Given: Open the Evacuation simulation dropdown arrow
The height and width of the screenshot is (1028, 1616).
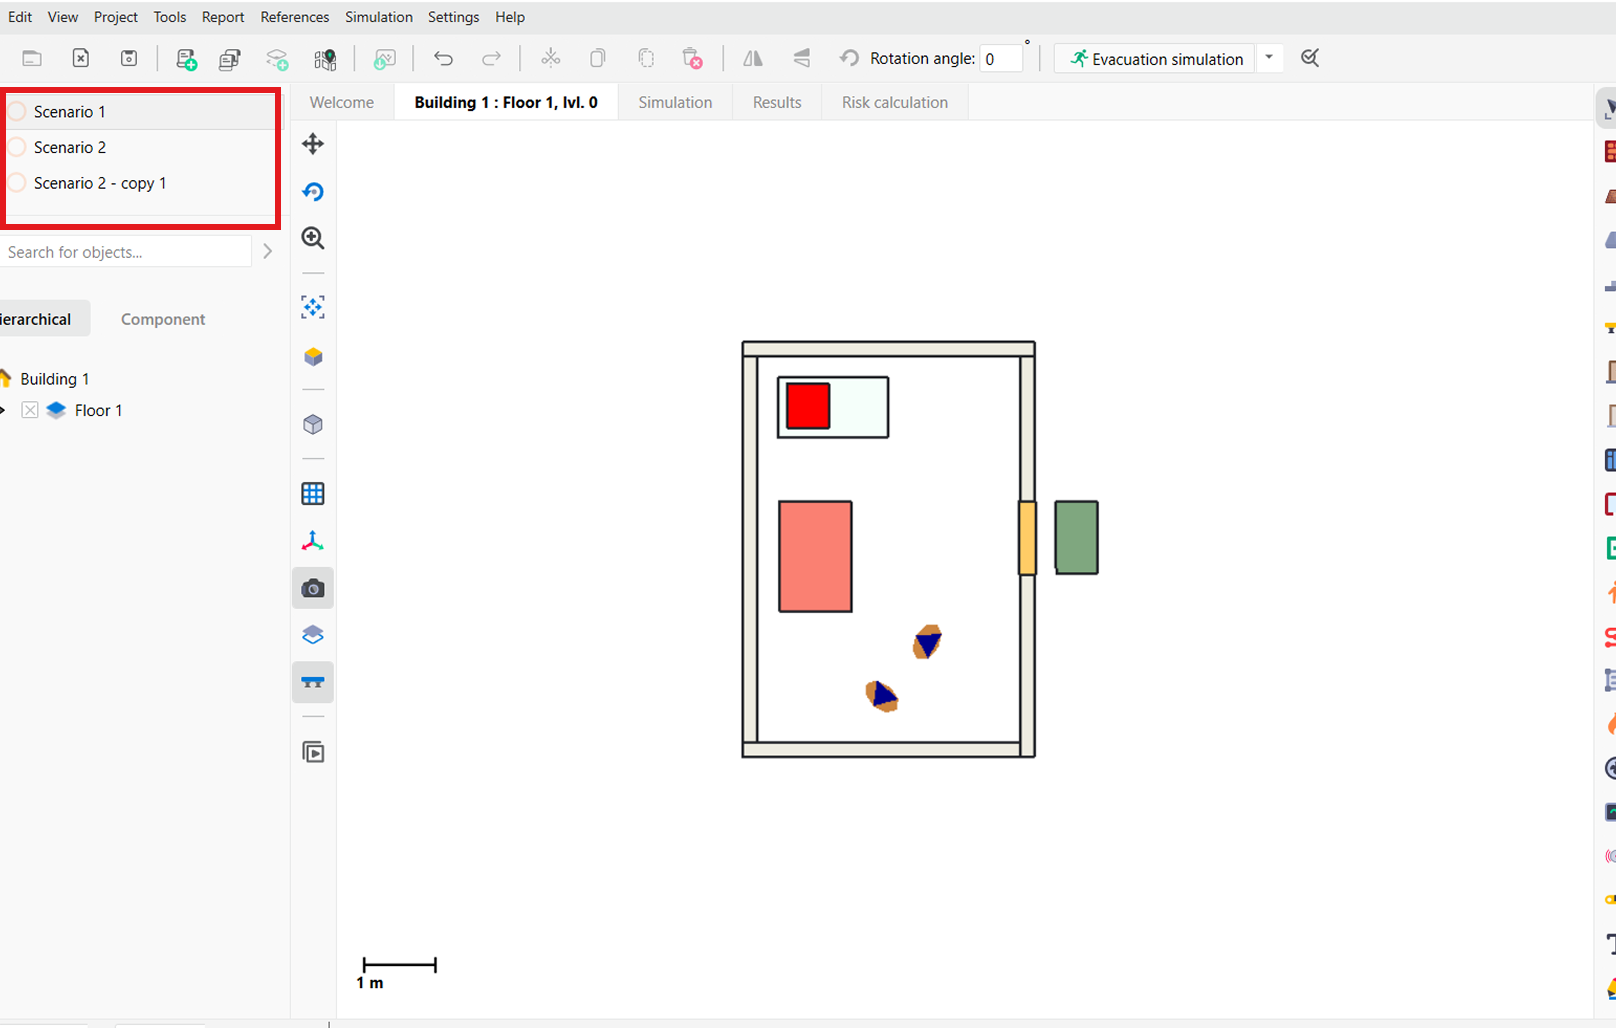Looking at the screenshot, I should pos(1269,58).
